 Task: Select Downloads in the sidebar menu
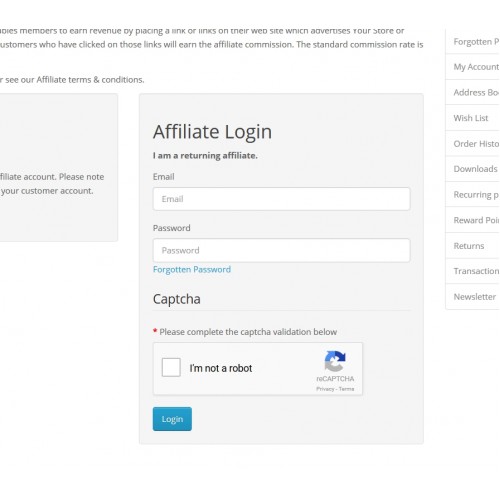coord(472,169)
